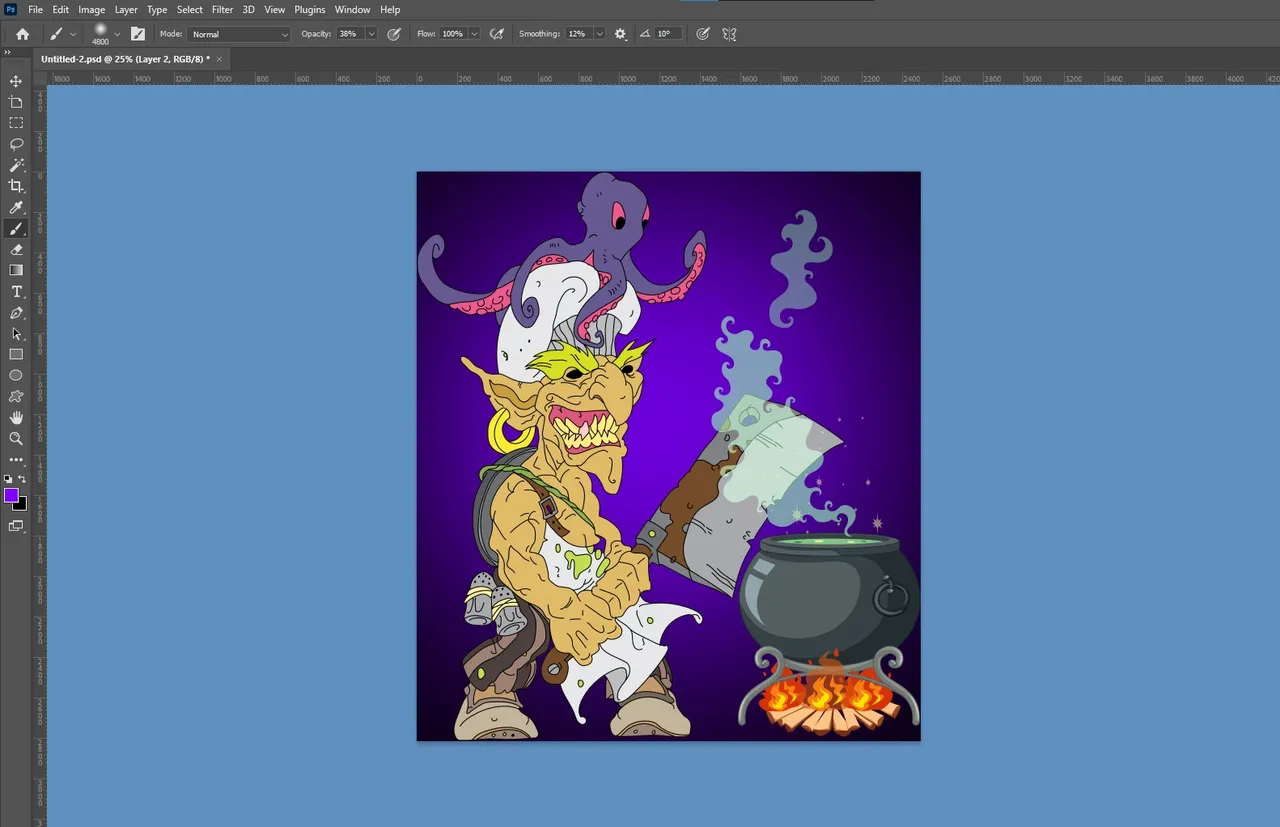1280x827 pixels.
Task: Select the Artboard tool
Action: click(16, 102)
